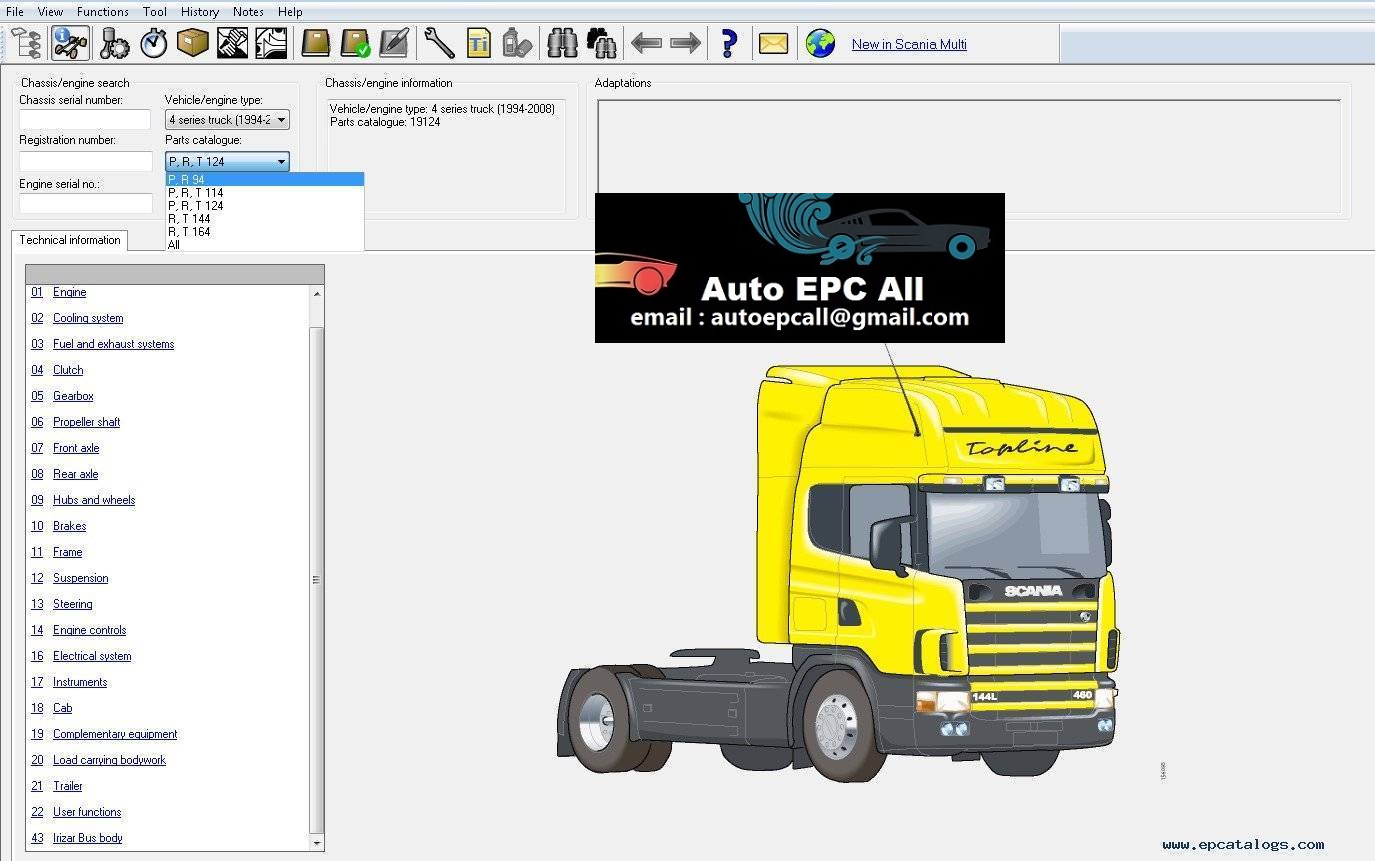Click the New in Scania Multi link
1375x861 pixels.
[x=908, y=44]
